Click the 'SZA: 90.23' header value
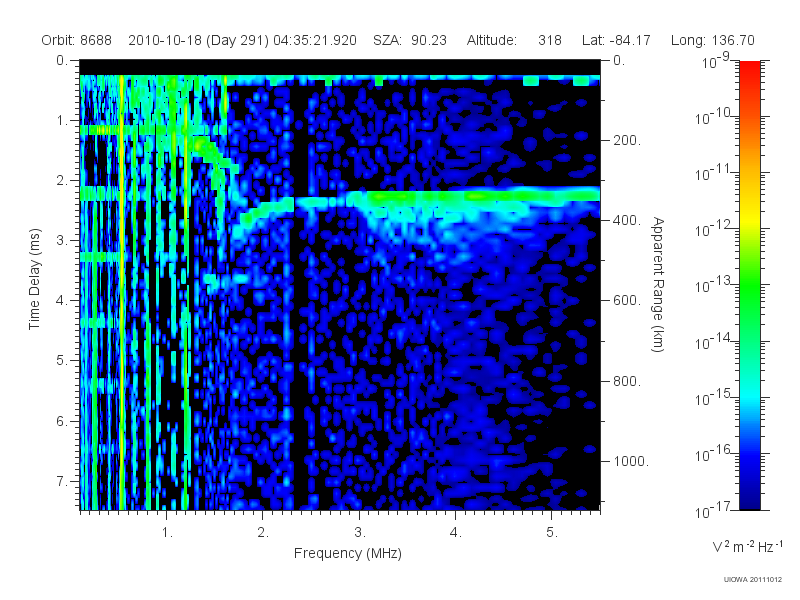This screenshot has height=600, width=800. tap(410, 40)
